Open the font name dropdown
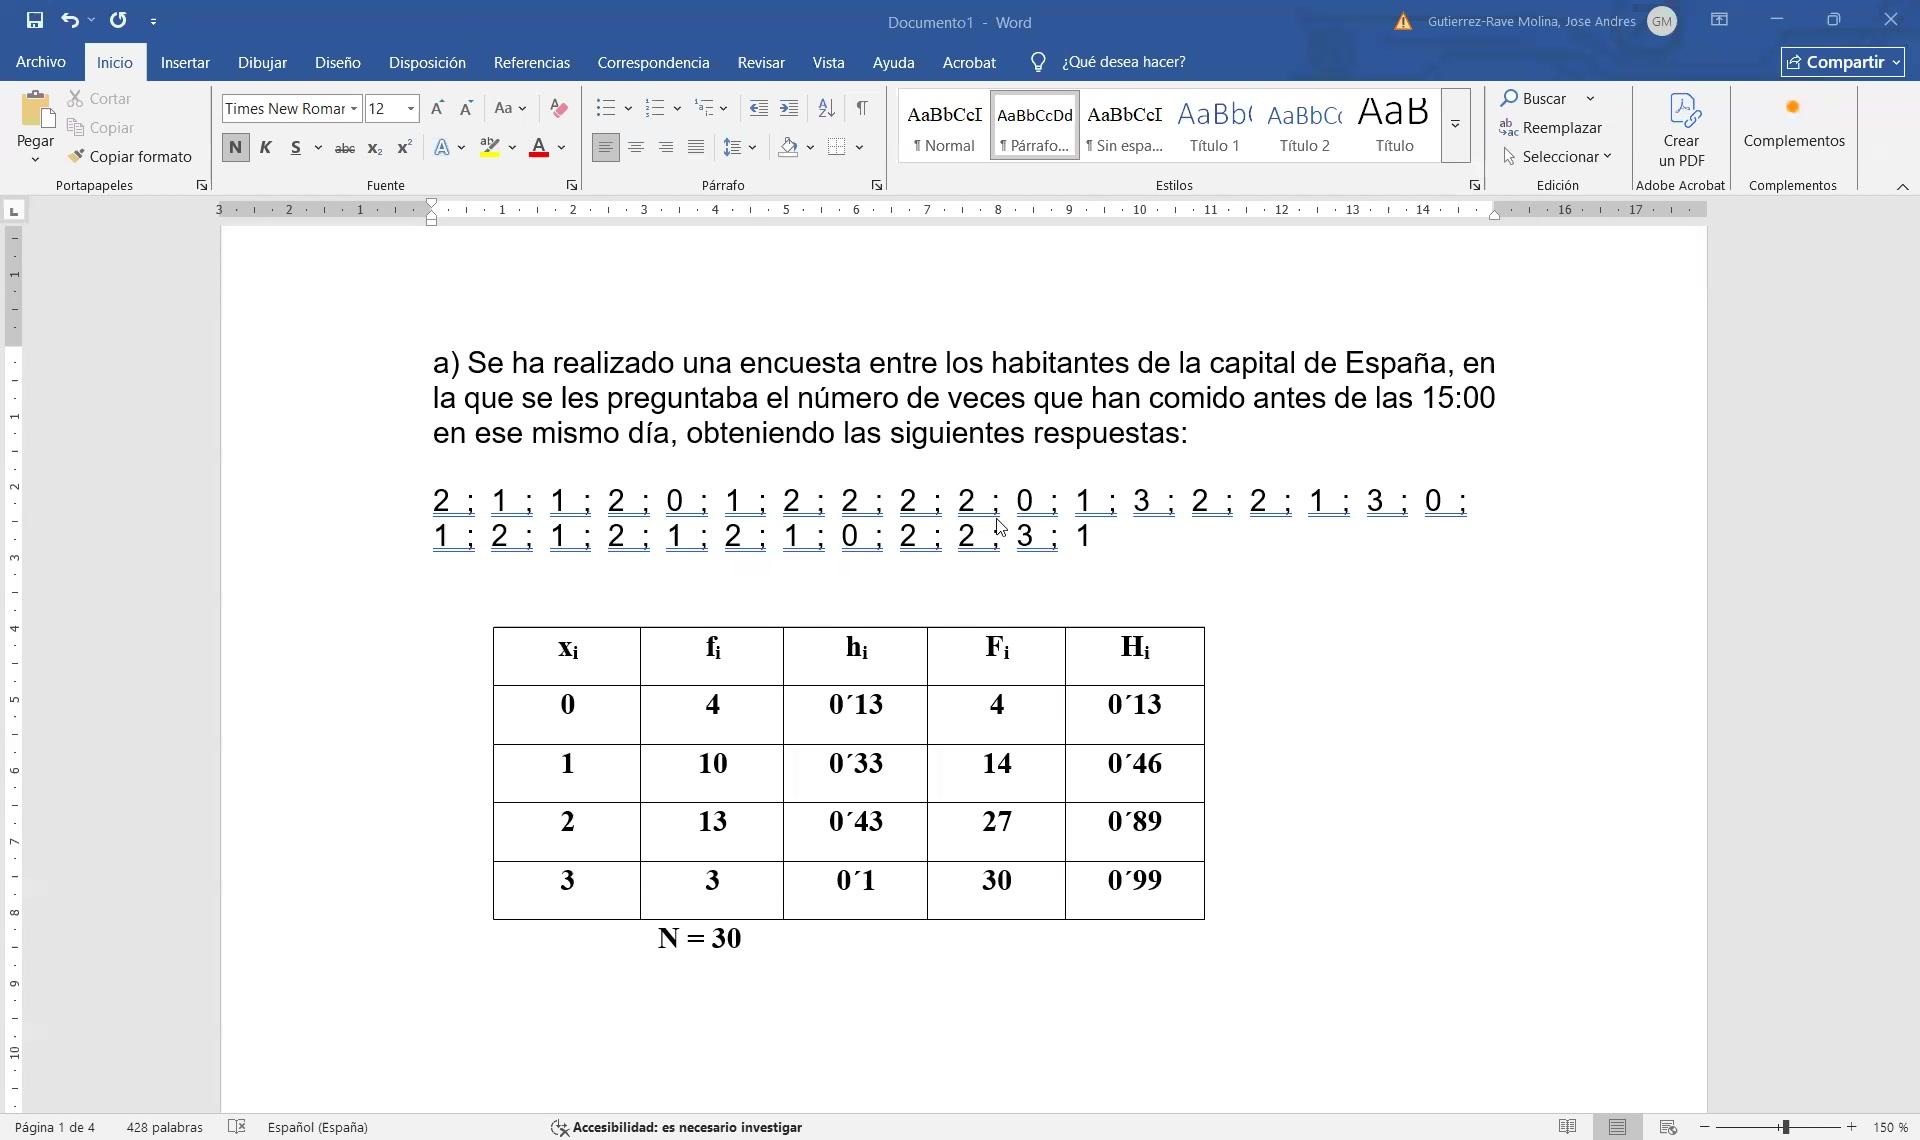The height and width of the screenshot is (1140, 1920). [x=354, y=108]
